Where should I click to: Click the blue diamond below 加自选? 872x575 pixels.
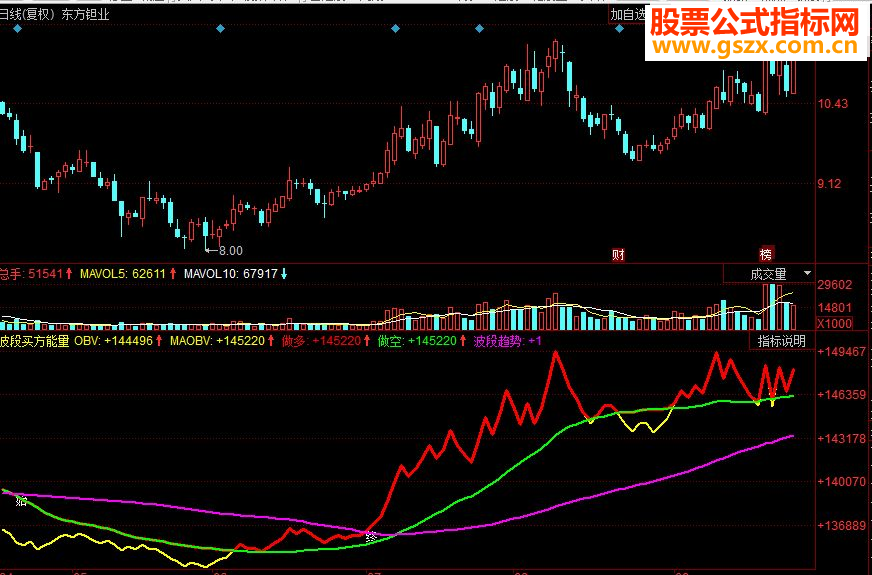(620, 28)
